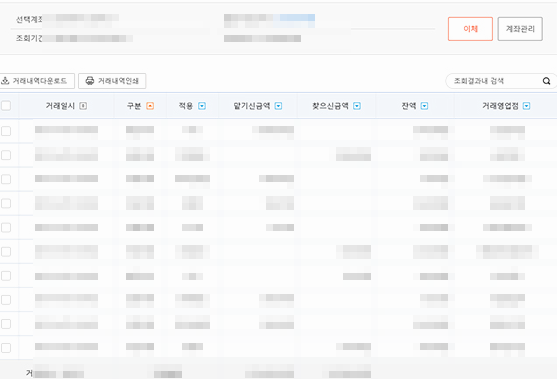Click the 찾으신금액 column header label
Screen dimensions: 557x379
click(x=330, y=106)
